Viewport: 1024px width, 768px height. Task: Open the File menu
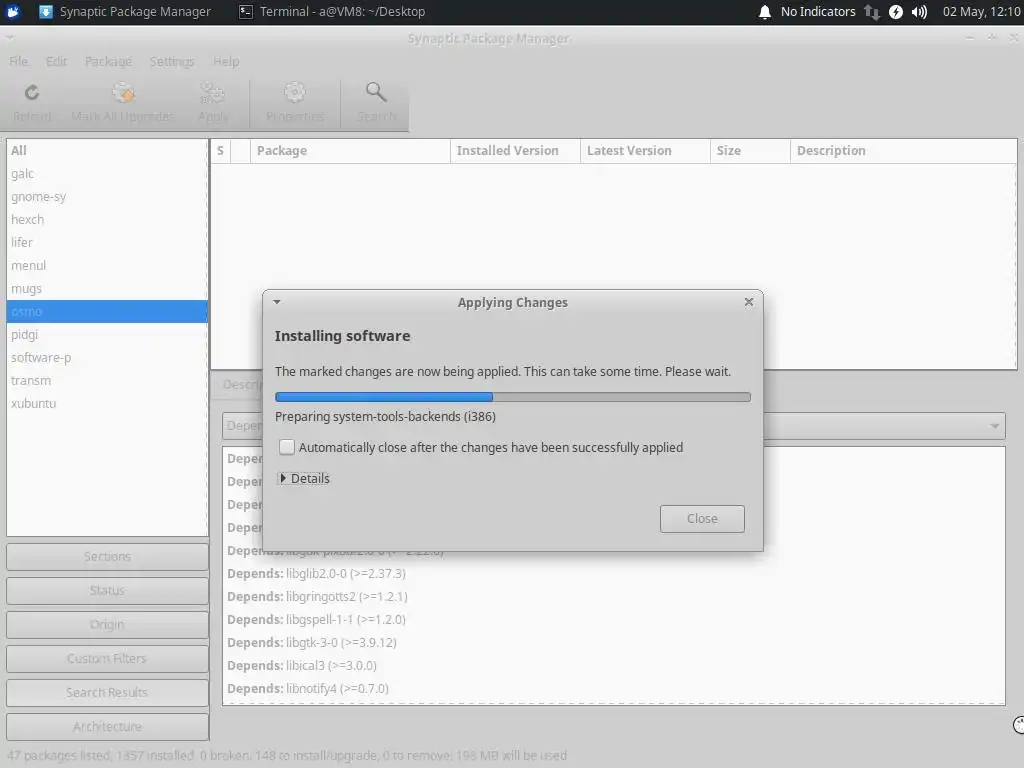click(18, 61)
